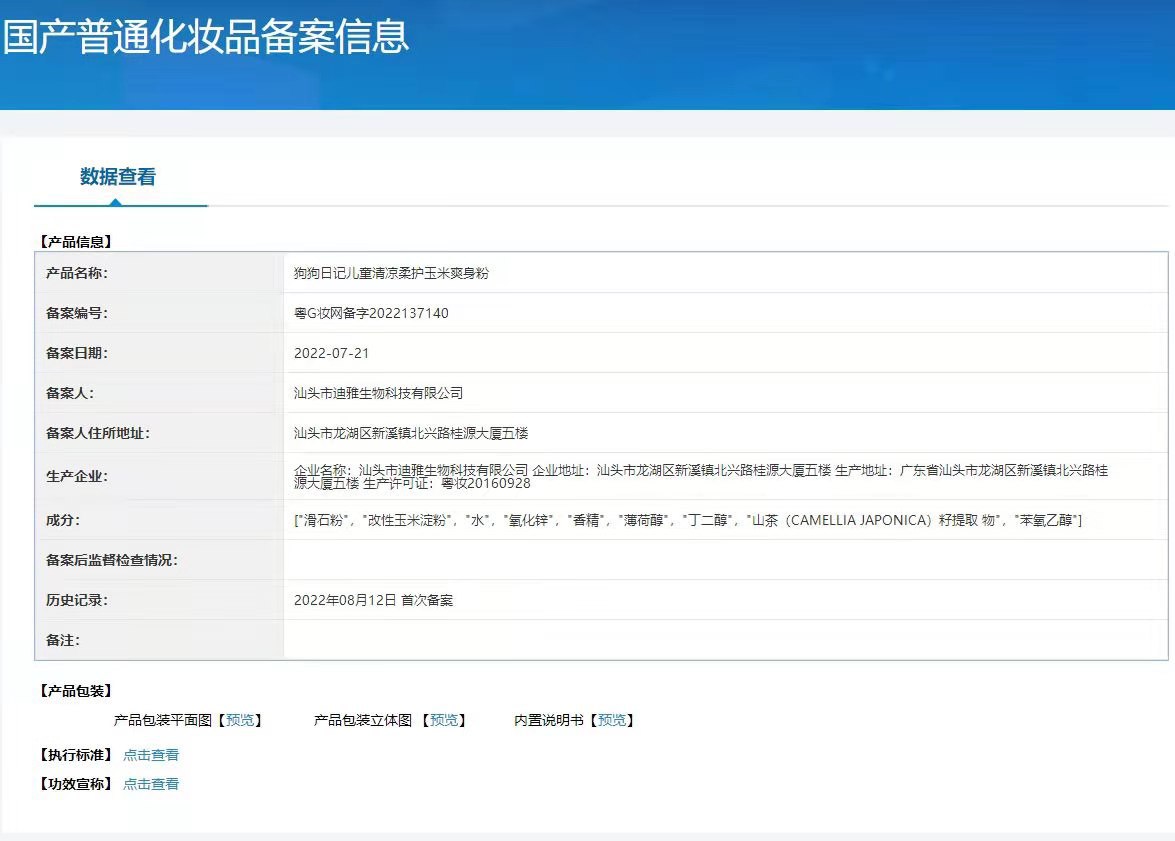Click the 成分: label

63,520
